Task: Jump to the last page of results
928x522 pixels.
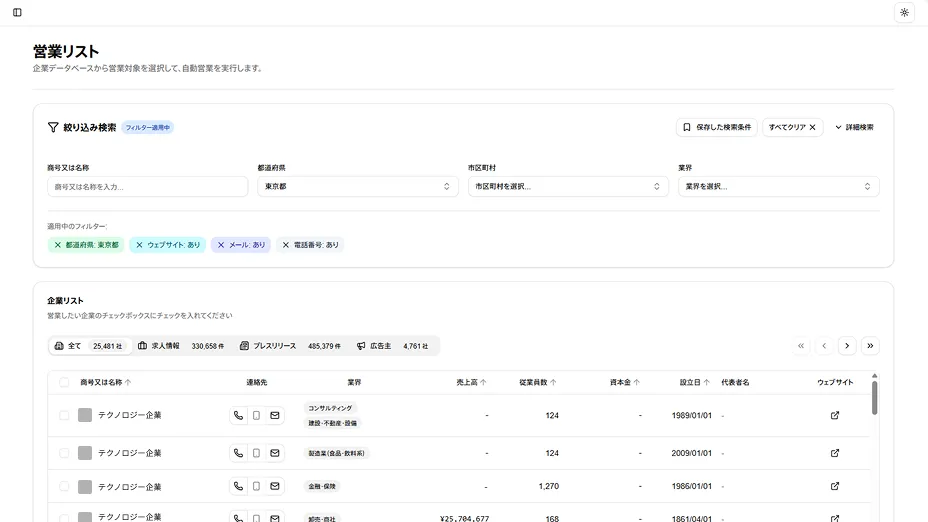Action: coord(870,346)
